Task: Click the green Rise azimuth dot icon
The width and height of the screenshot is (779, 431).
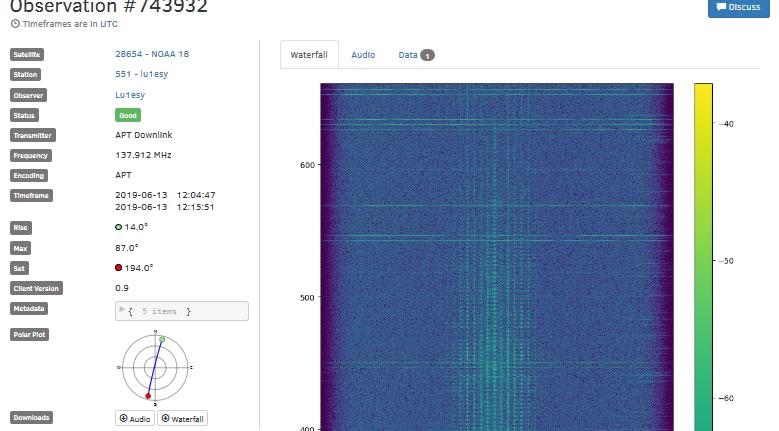Action: coord(119,227)
